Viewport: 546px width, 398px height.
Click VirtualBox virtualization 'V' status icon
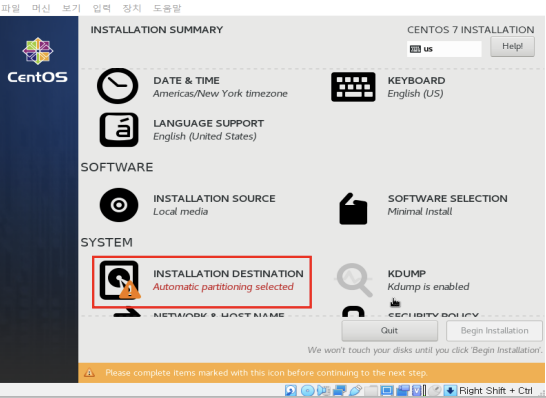(417, 390)
